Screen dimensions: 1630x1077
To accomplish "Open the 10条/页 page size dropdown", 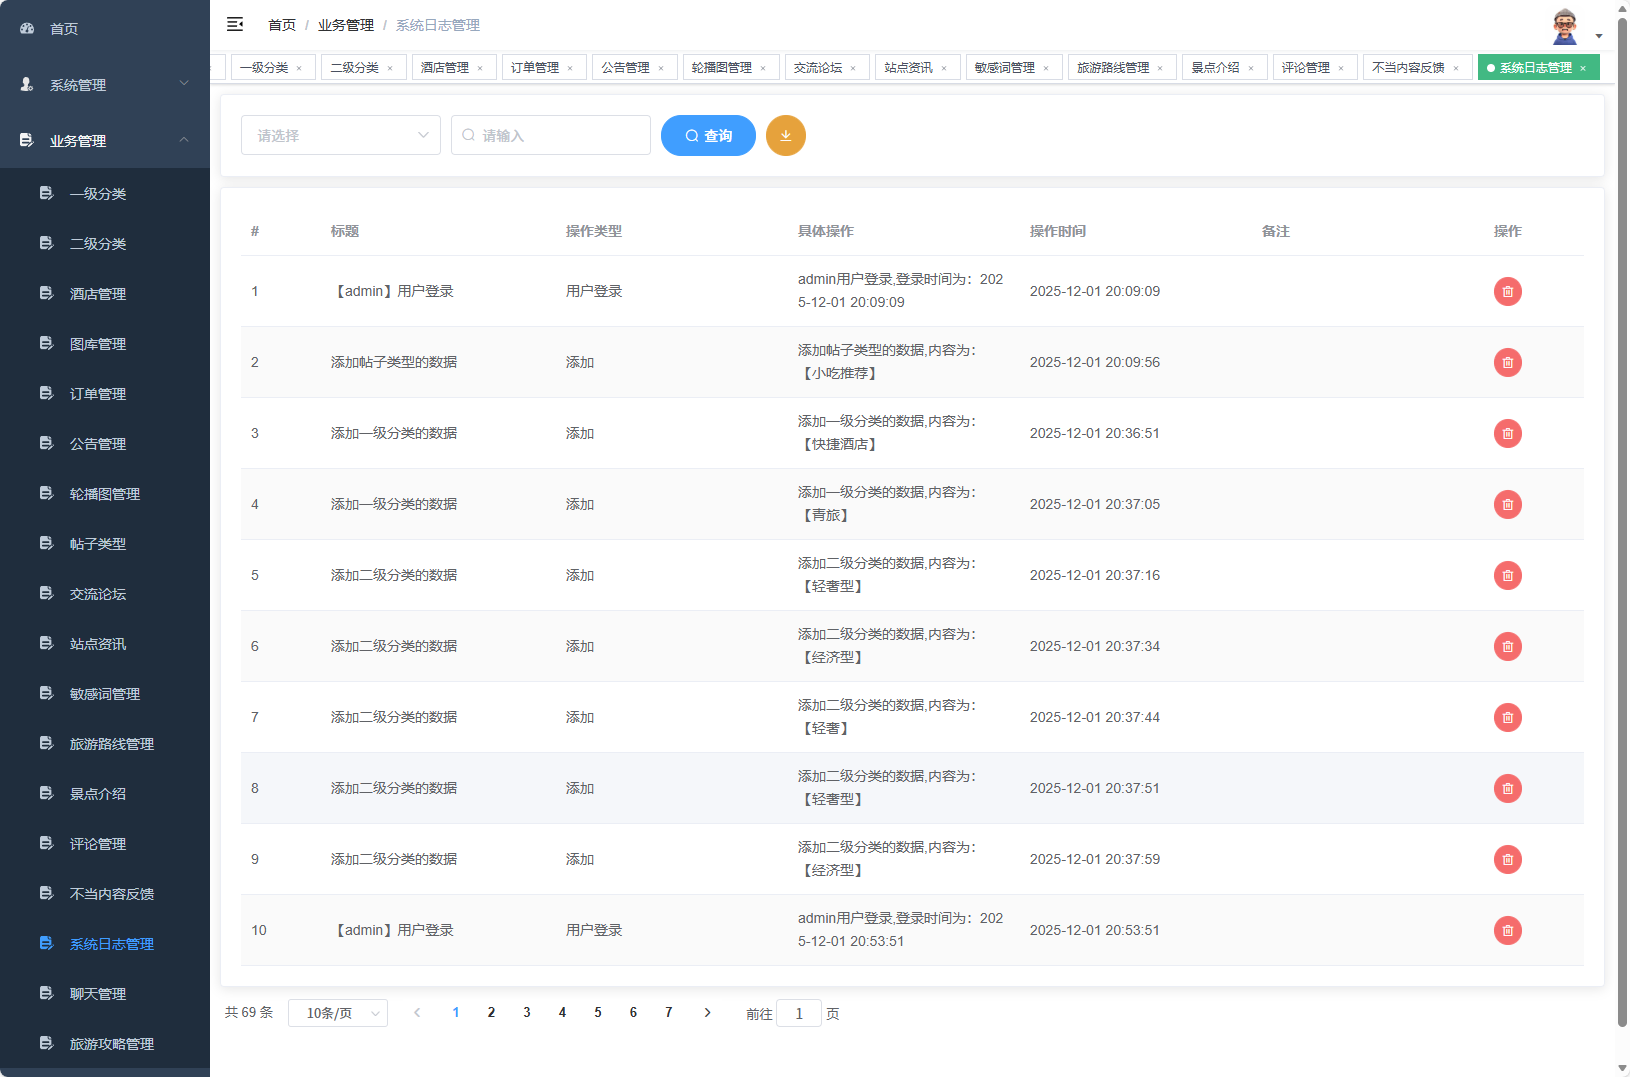I will click(337, 1012).
